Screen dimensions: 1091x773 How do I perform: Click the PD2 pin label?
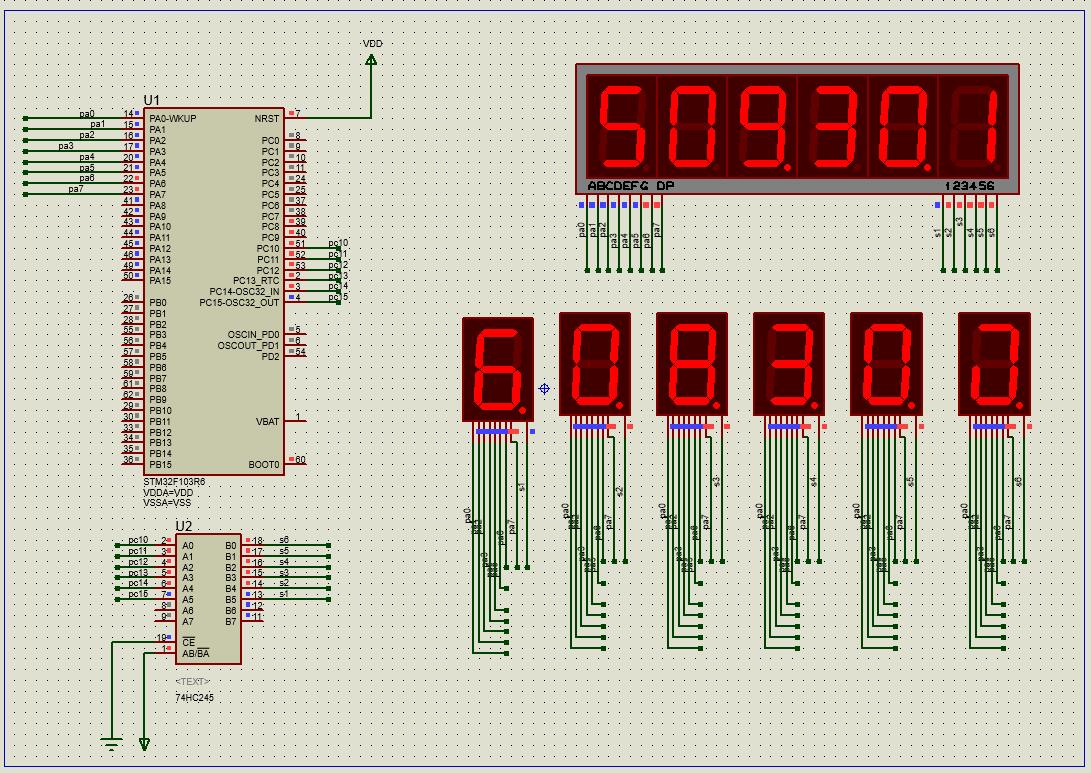click(x=271, y=357)
